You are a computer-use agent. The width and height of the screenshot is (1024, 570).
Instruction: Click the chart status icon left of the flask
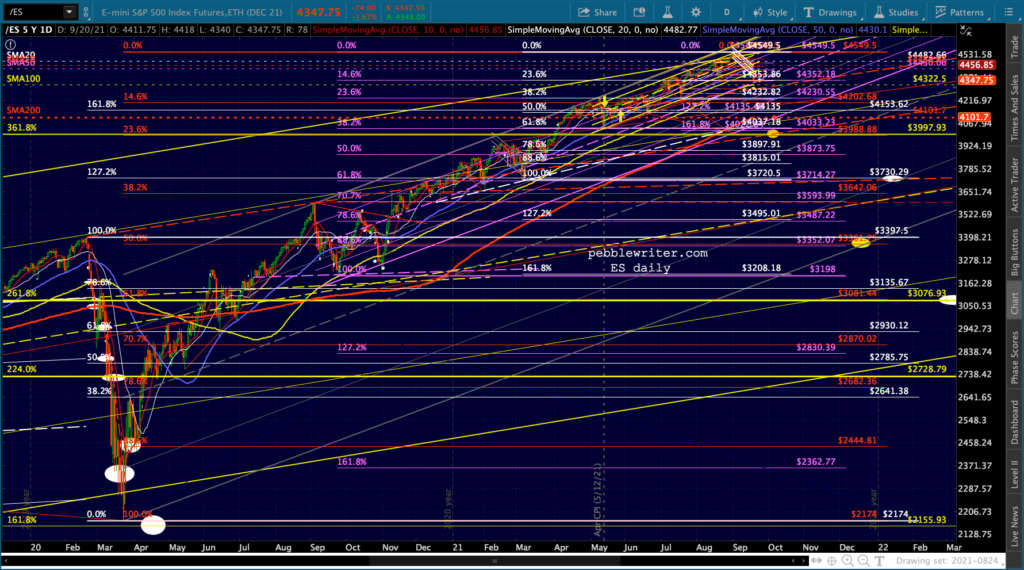[x=639, y=12]
